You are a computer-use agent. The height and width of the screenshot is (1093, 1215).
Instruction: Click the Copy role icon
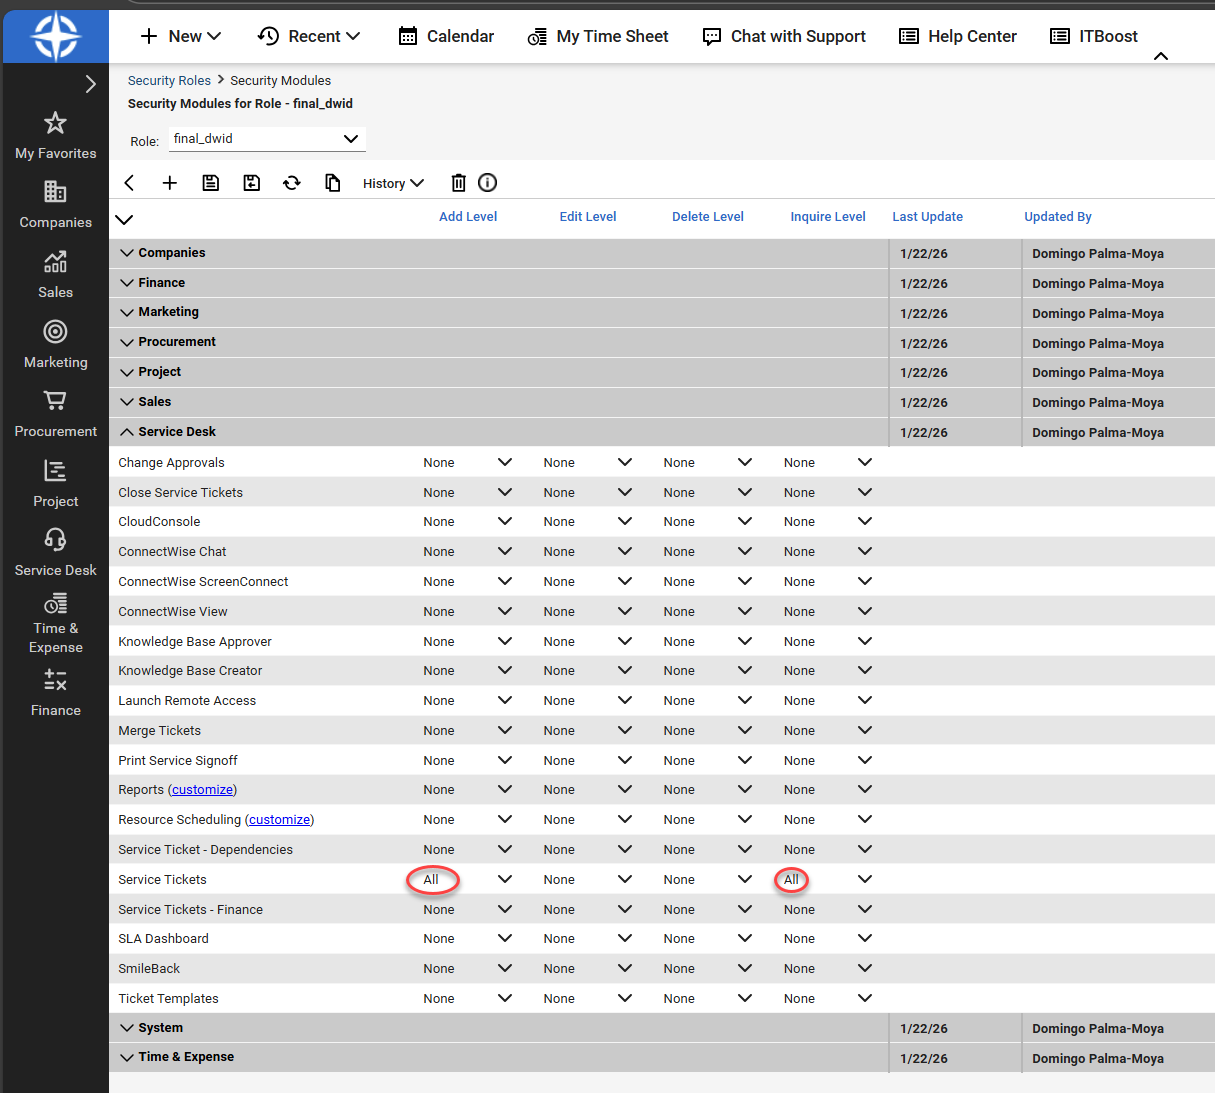[333, 183]
